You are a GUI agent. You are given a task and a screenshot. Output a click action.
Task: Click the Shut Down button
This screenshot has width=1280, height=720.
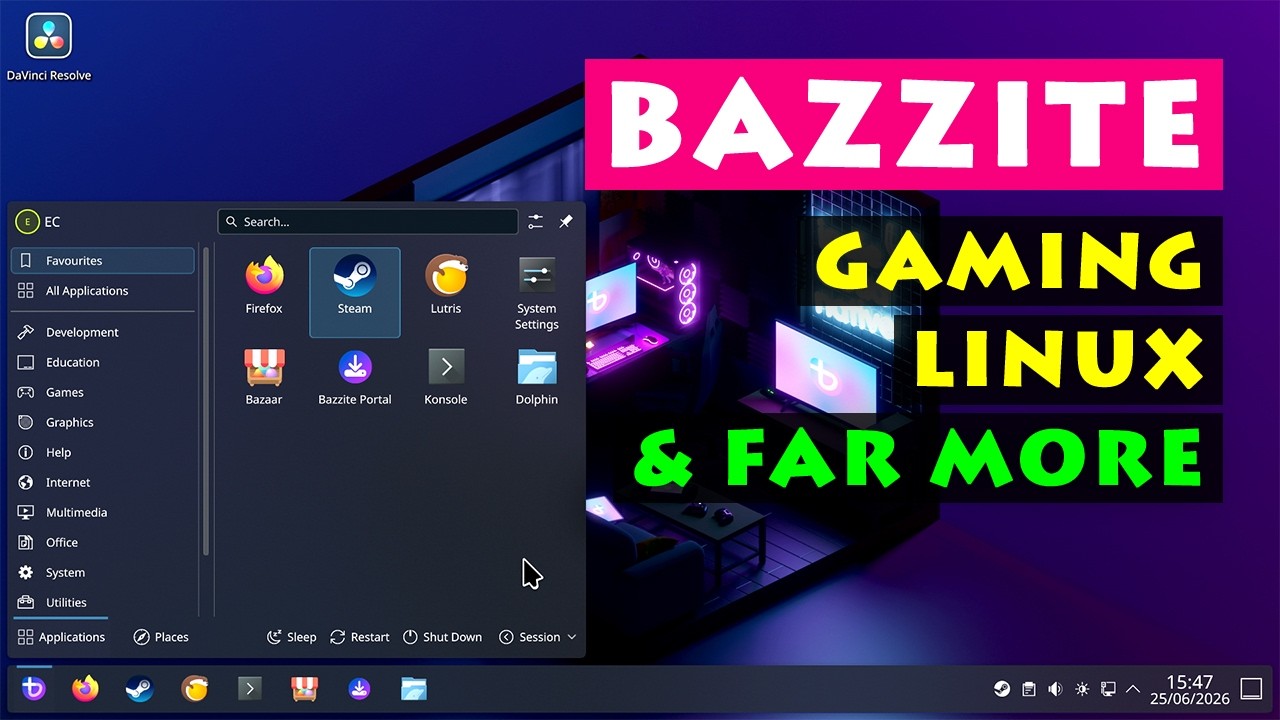(442, 637)
